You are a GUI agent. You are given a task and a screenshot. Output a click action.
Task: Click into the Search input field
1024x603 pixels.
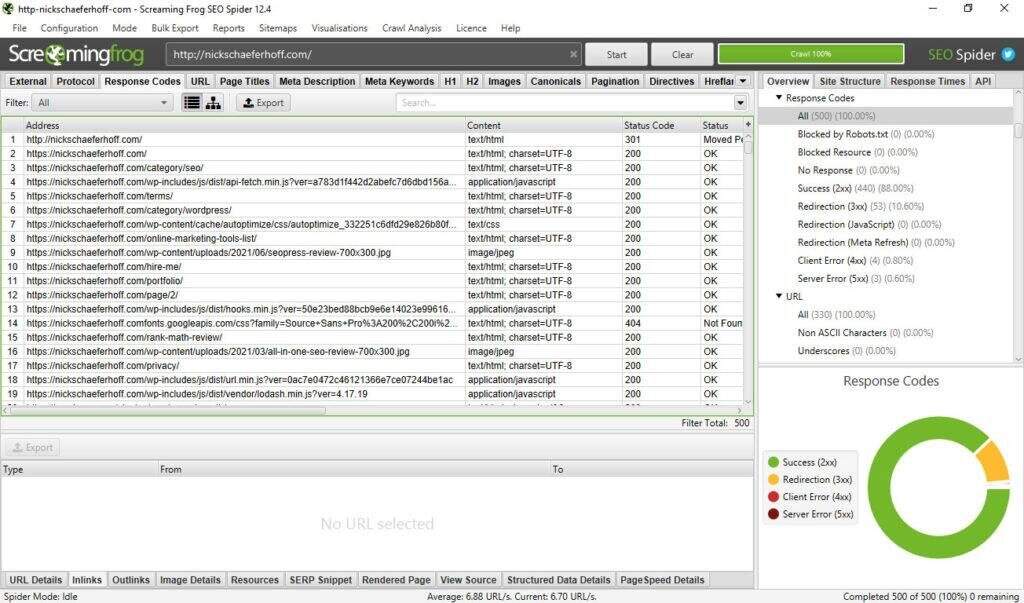pyautogui.click(x=565, y=102)
